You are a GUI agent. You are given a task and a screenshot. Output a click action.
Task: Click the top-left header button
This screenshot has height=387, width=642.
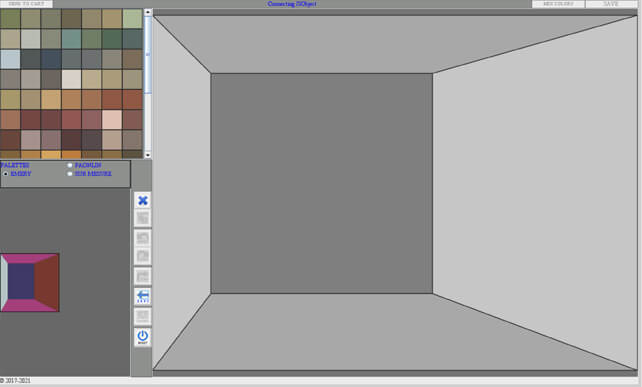click(26, 4)
